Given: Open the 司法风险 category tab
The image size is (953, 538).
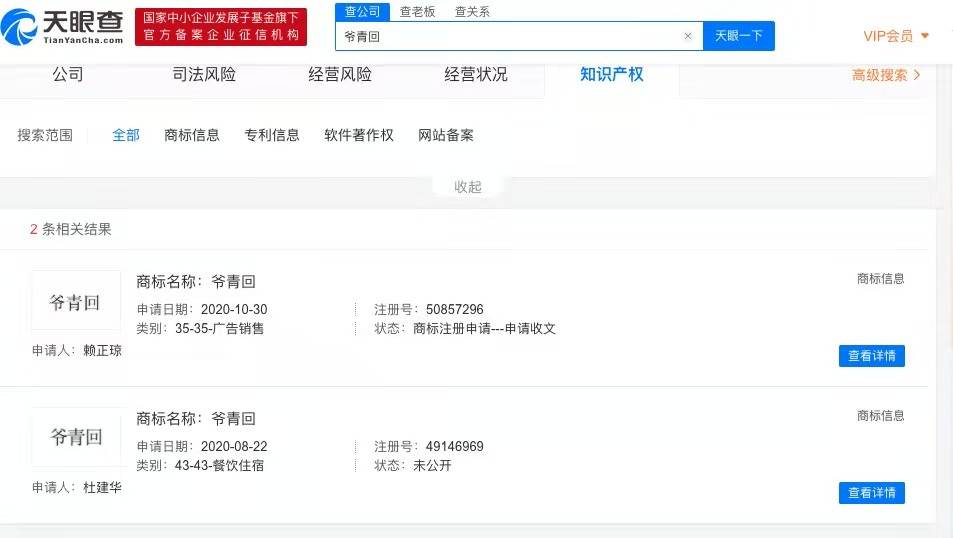Looking at the screenshot, I should [x=204, y=75].
